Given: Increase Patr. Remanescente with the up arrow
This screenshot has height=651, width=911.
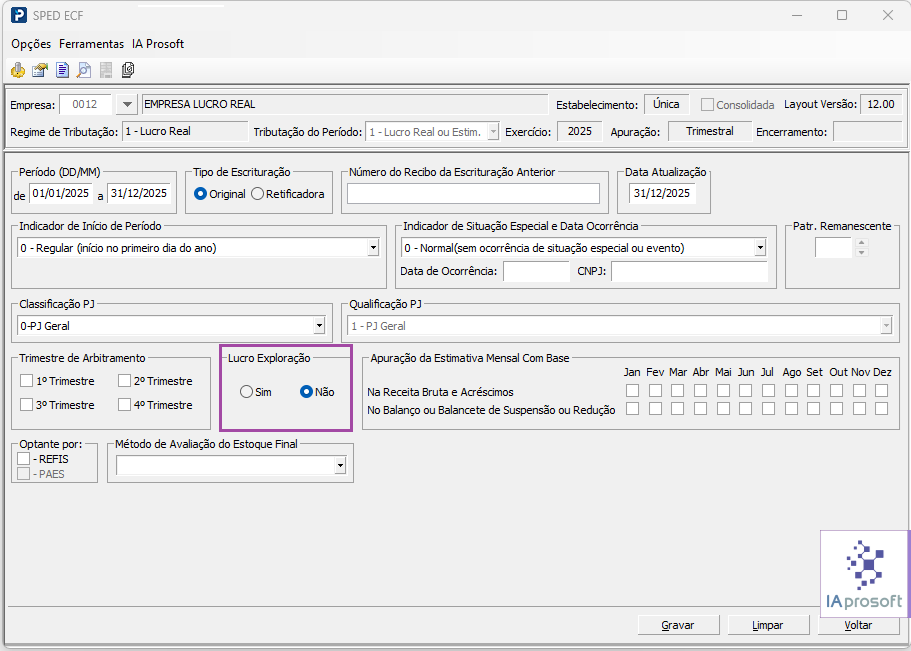Looking at the screenshot, I should point(862,244).
